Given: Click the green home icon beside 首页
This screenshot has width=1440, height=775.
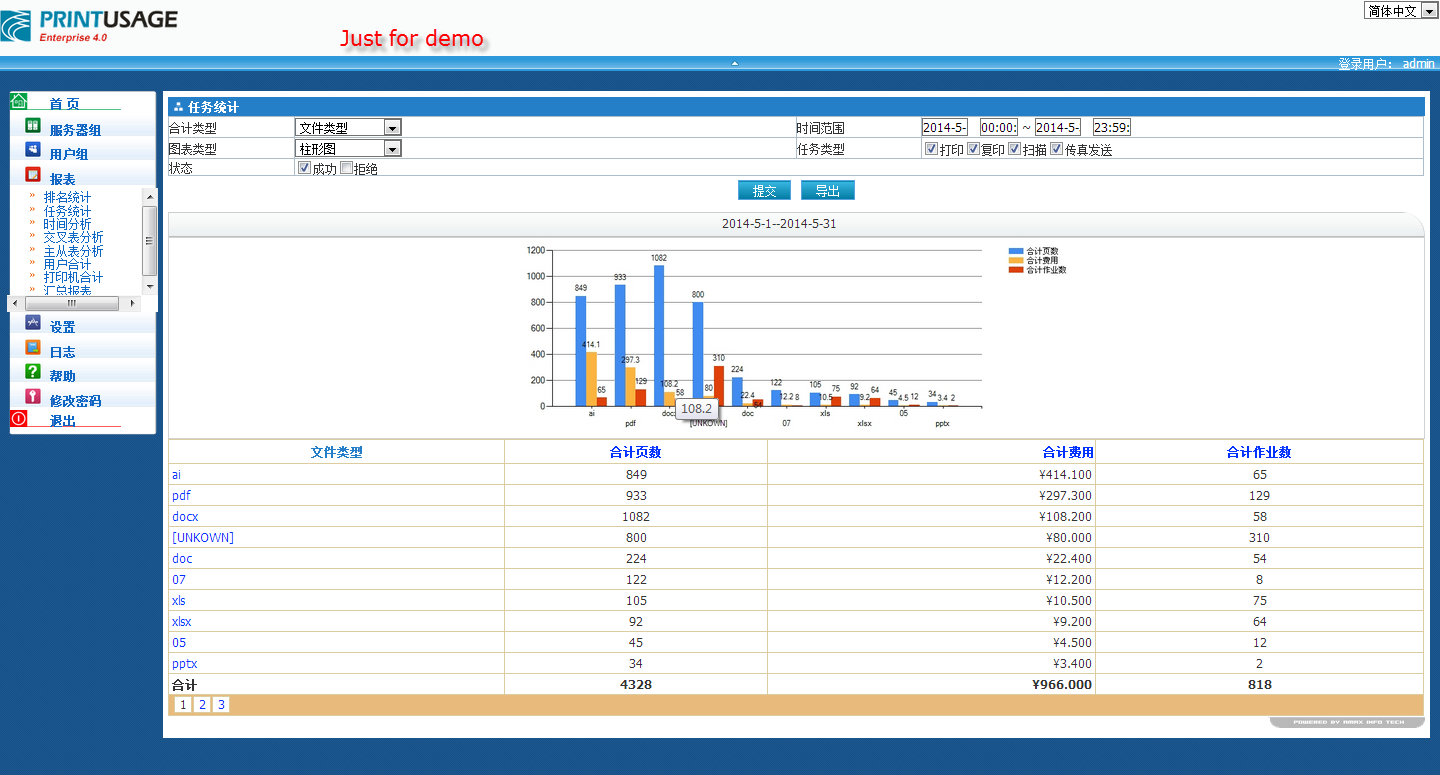Looking at the screenshot, I should pos(19,101).
